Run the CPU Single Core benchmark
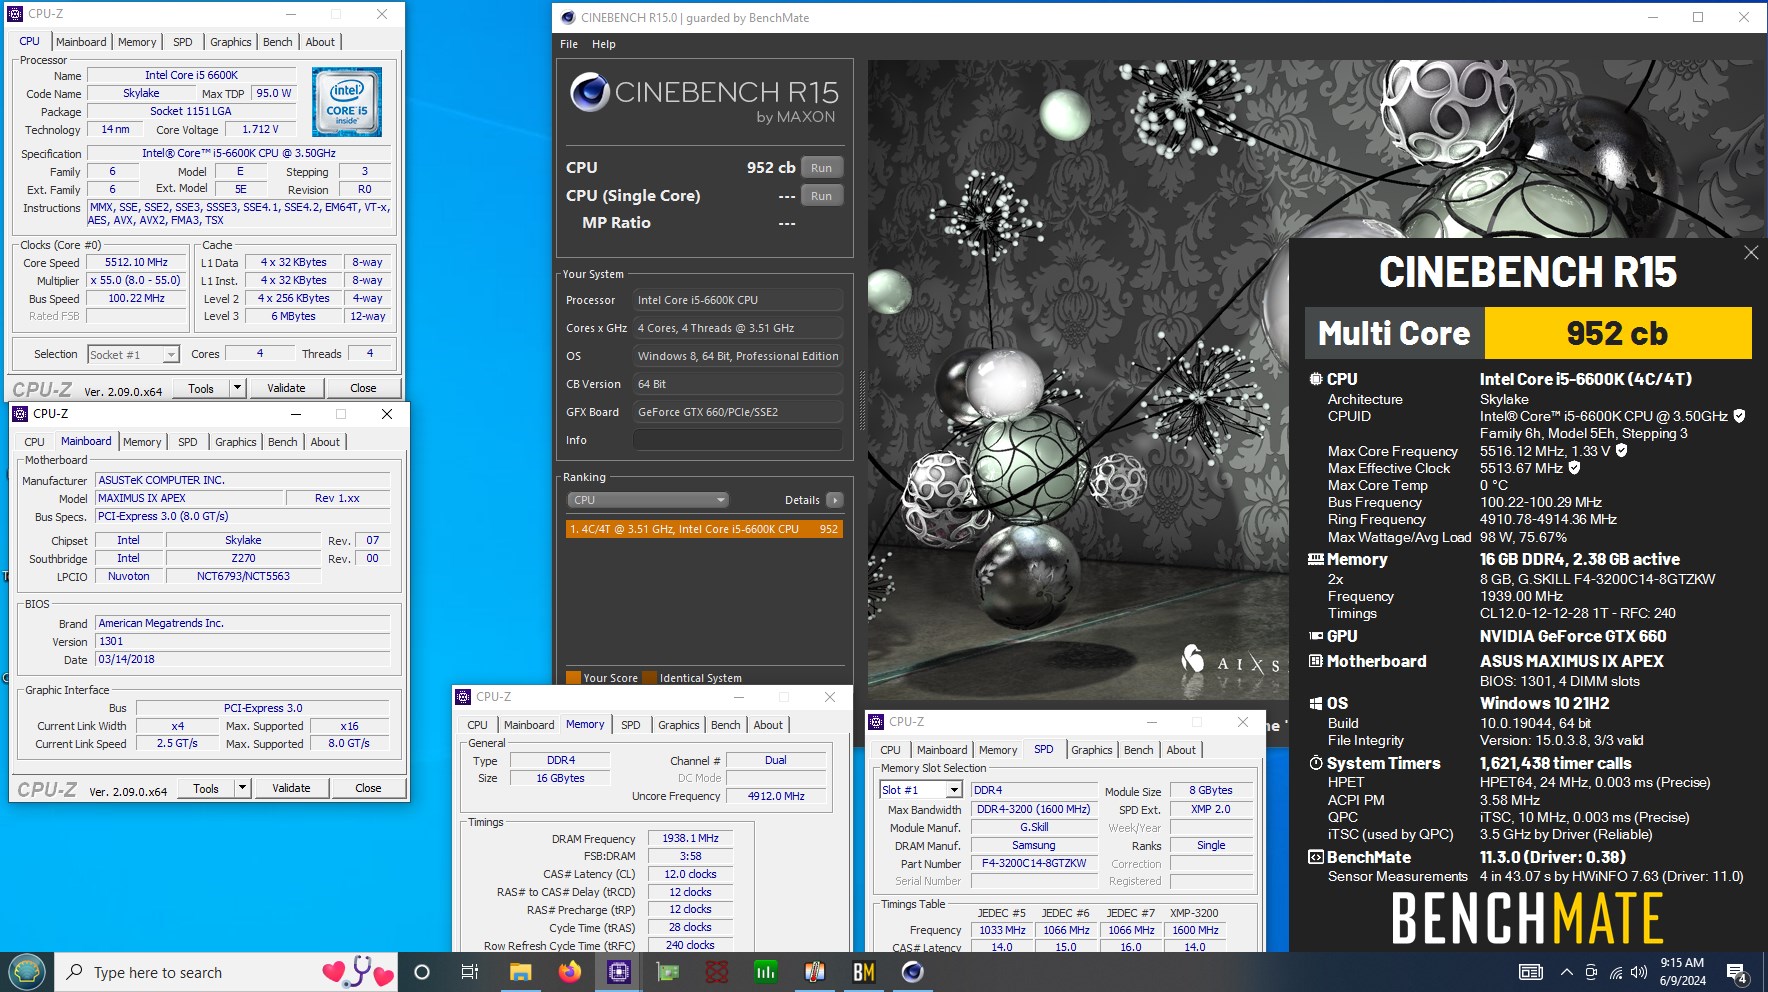 tap(821, 196)
